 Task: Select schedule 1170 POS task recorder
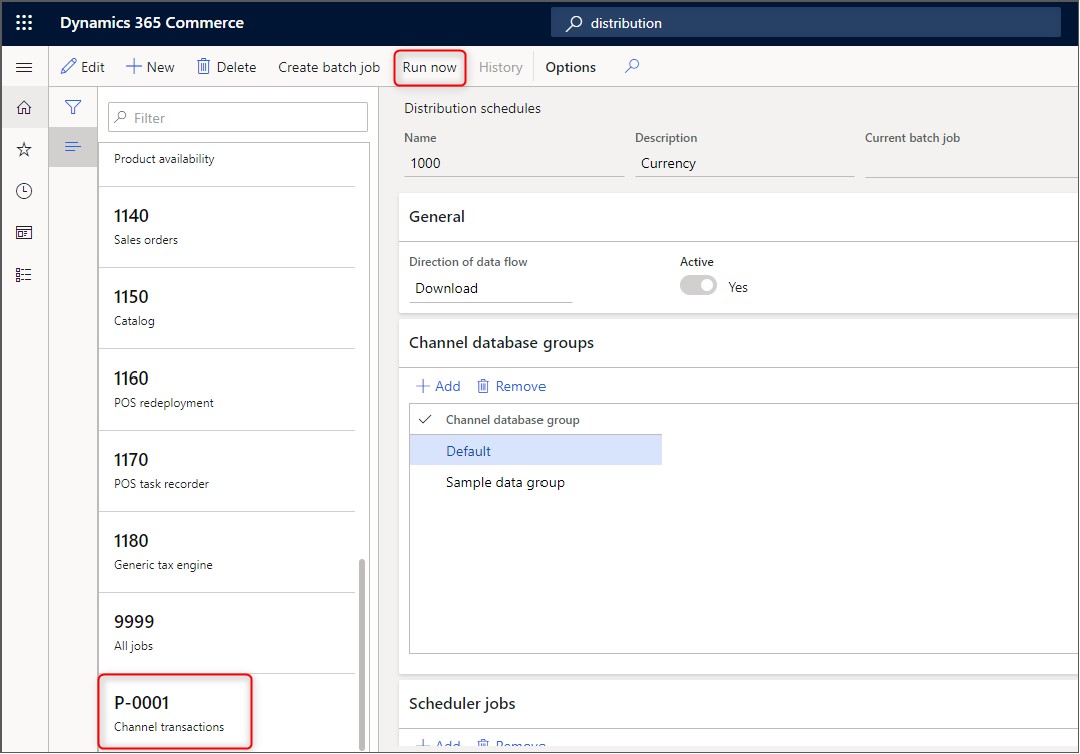[227, 471]
